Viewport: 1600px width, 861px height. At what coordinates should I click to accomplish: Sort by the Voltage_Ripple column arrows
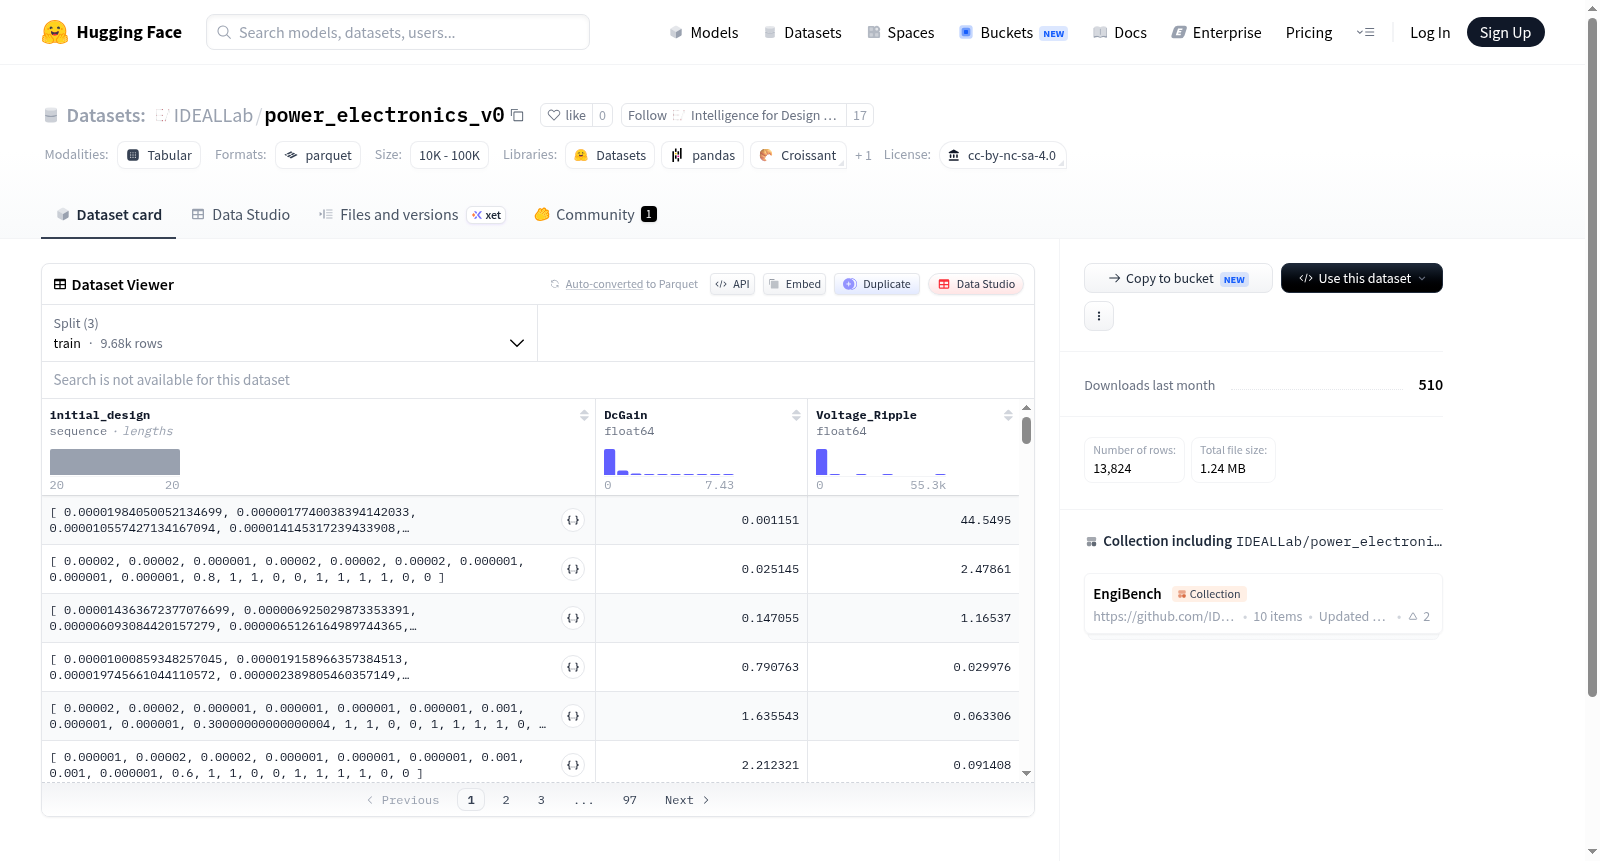click(1008, 415)
